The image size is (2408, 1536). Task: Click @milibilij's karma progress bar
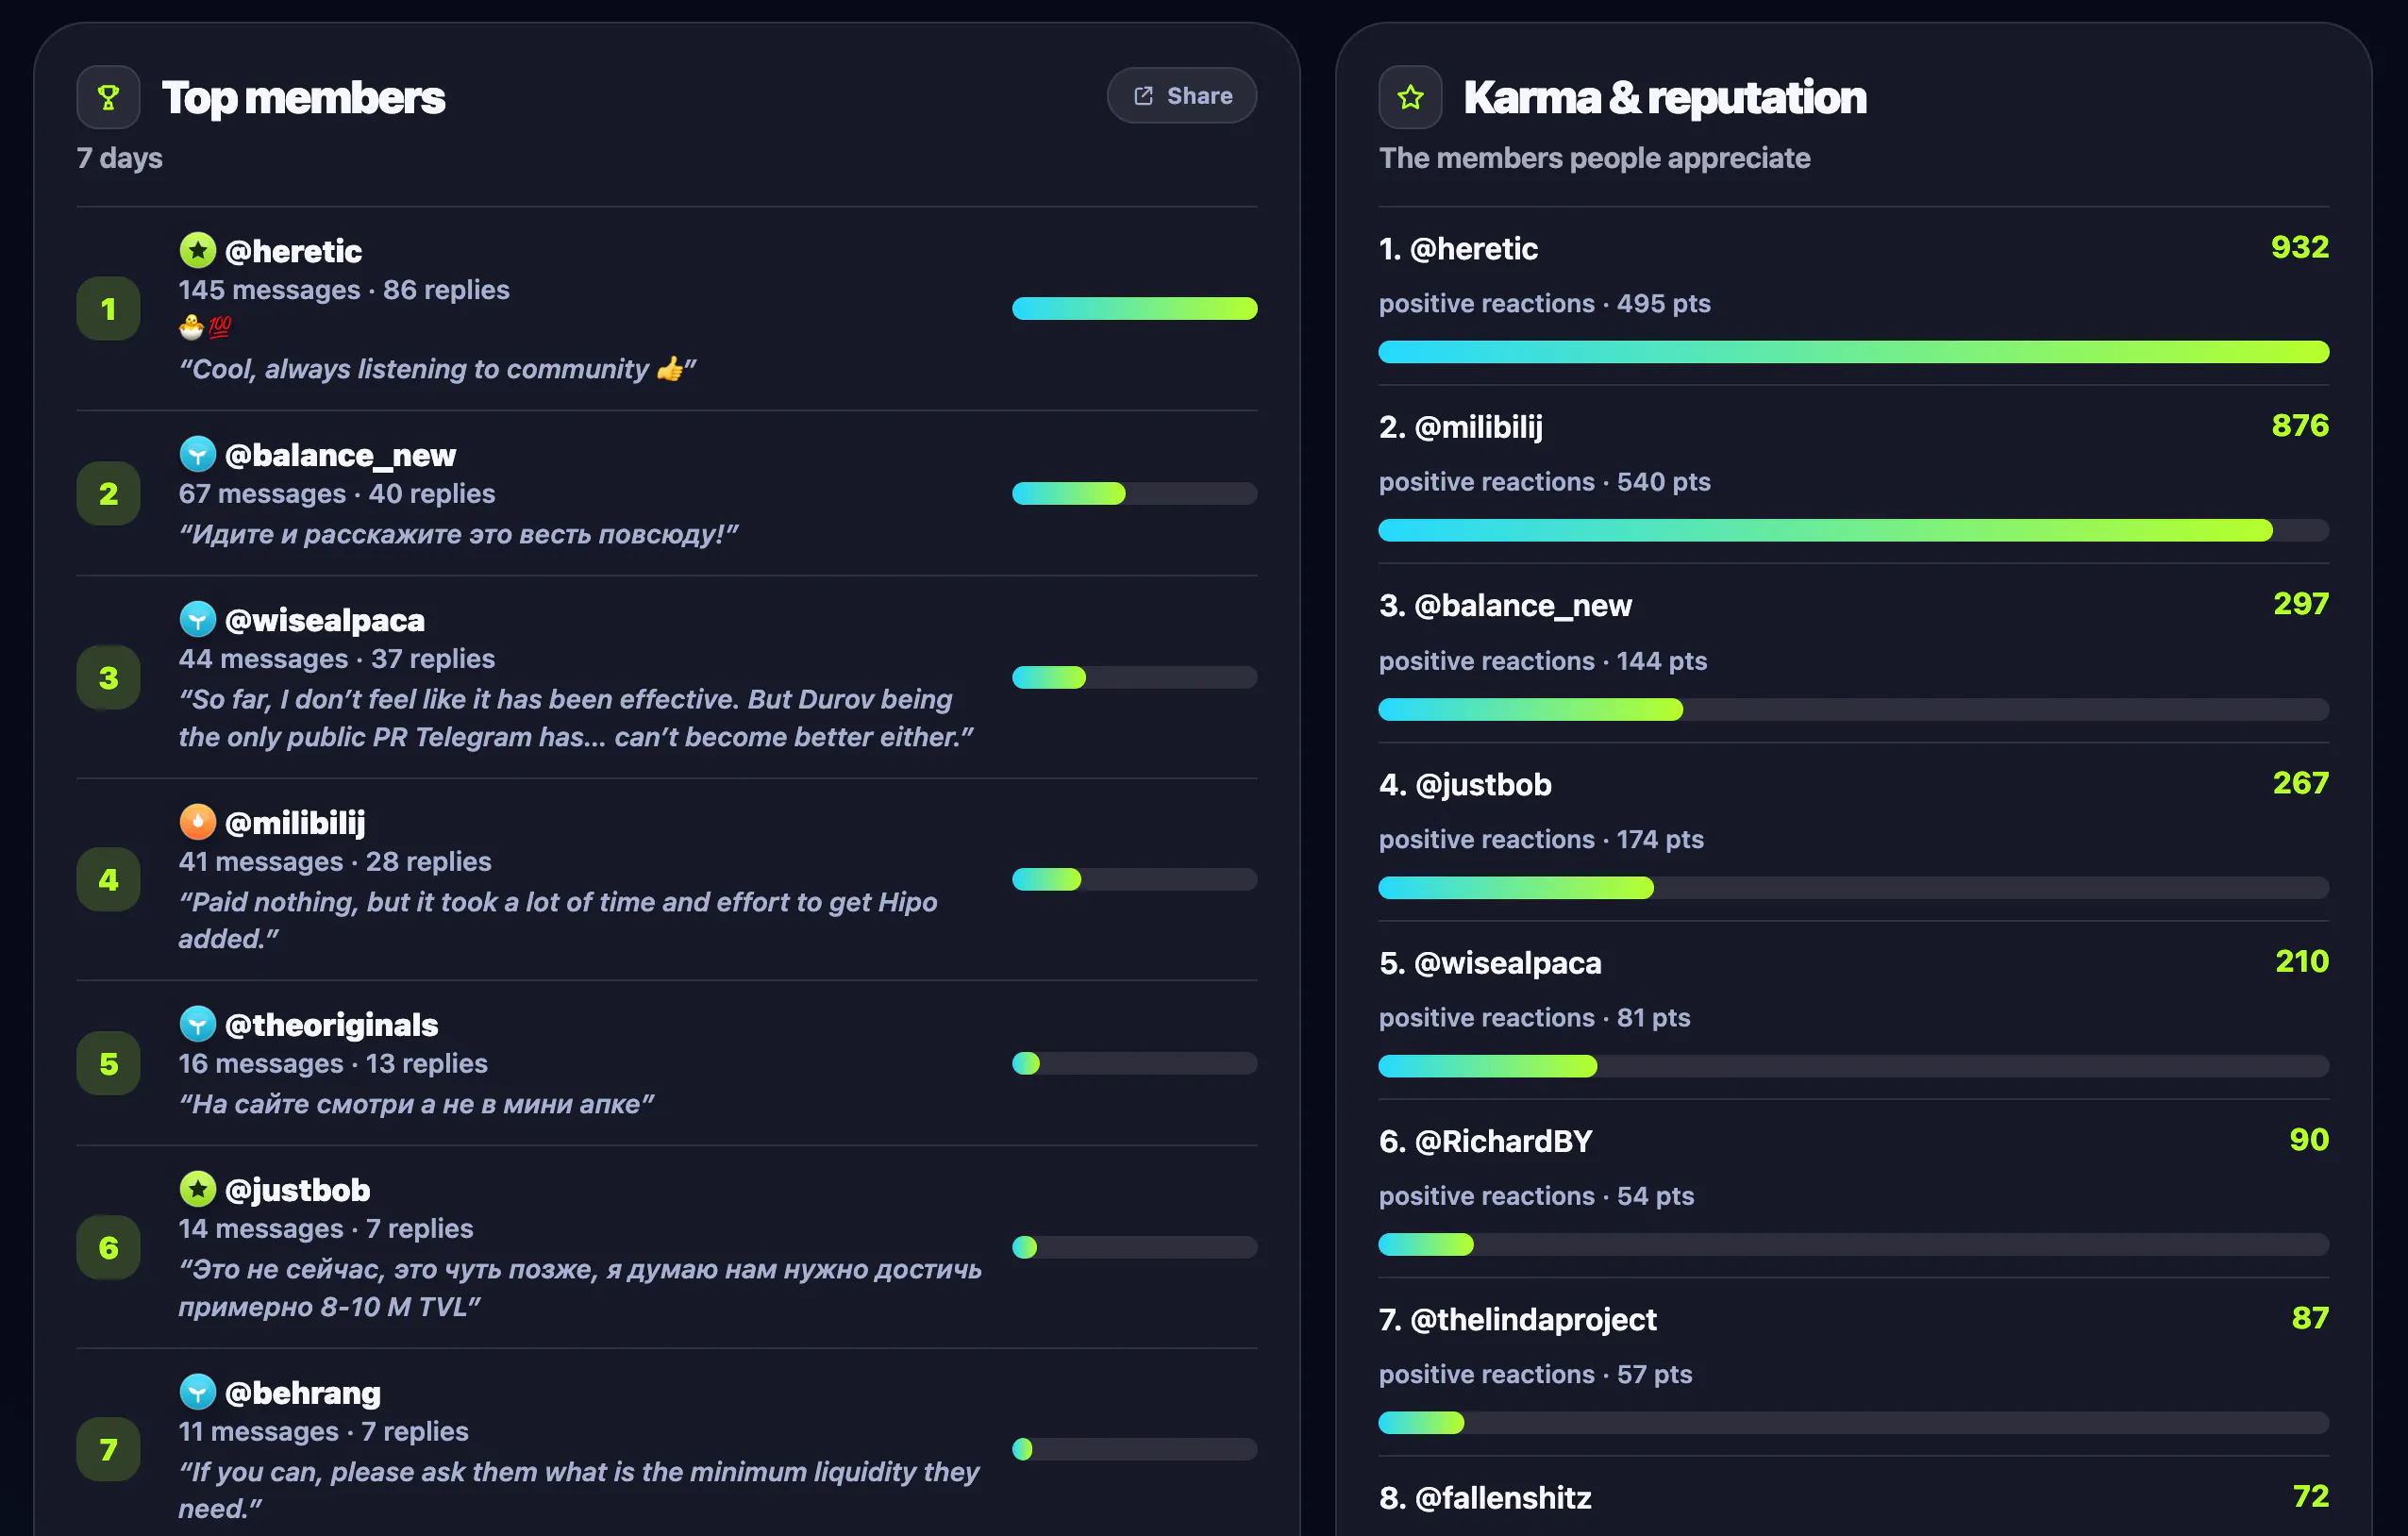[1853, 530]
